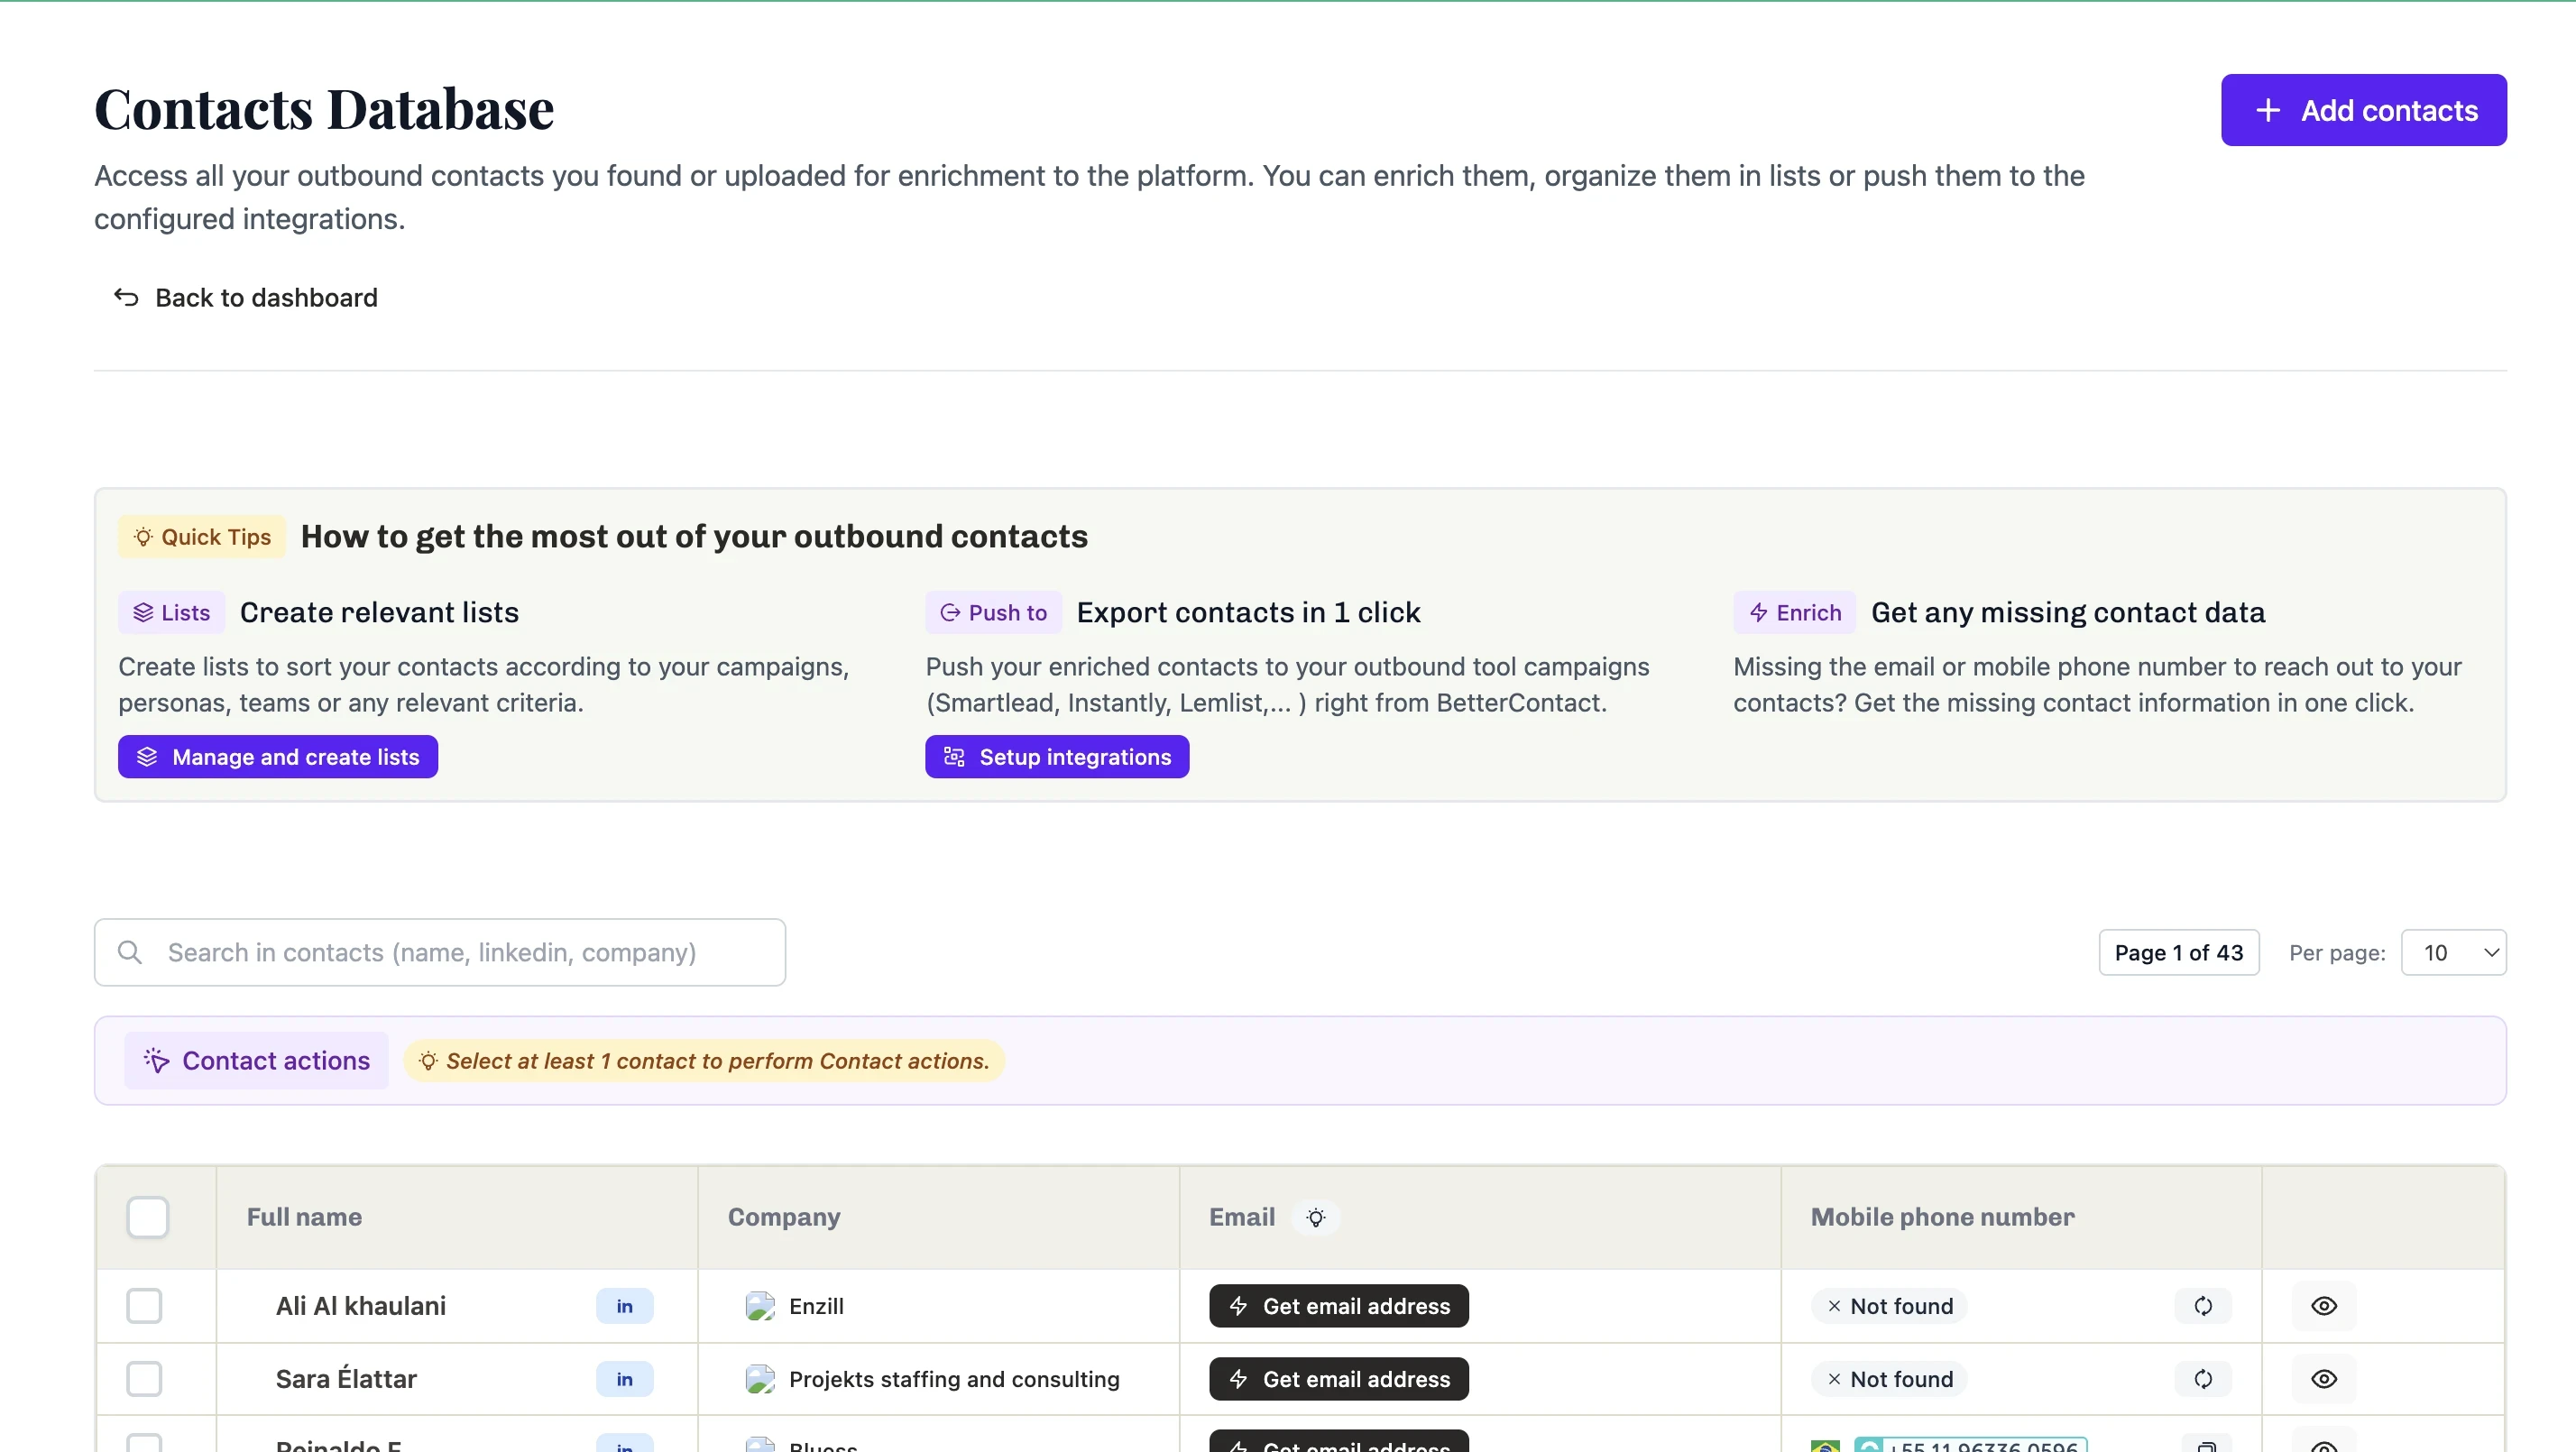
Task: View Ali Al khaulani contact details eye icon
Action: coord(2324,1306)
